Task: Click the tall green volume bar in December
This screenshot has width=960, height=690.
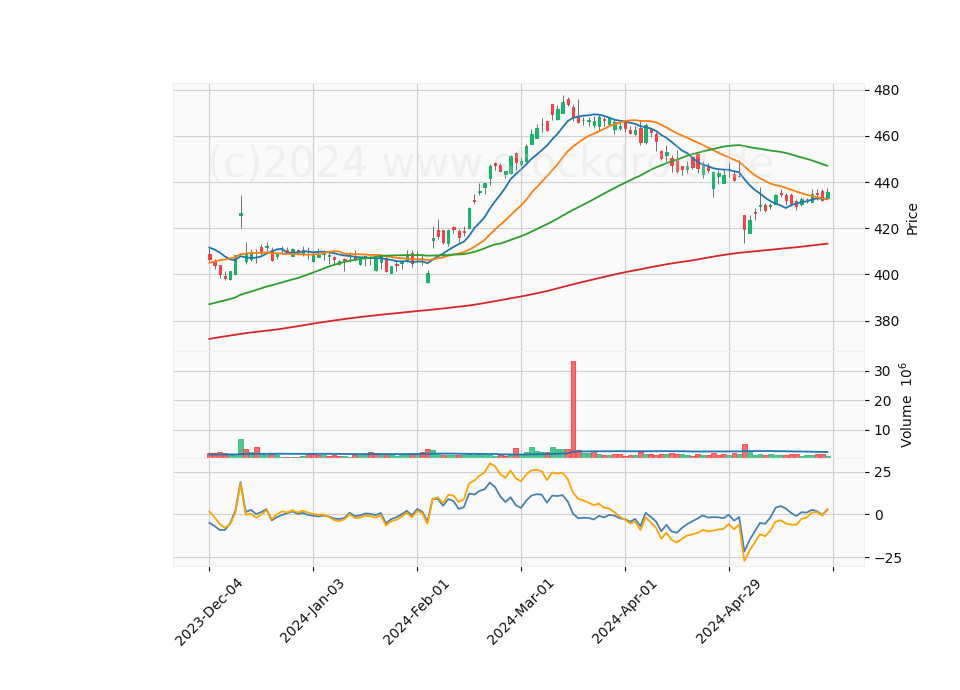Action: click(241, 448)
